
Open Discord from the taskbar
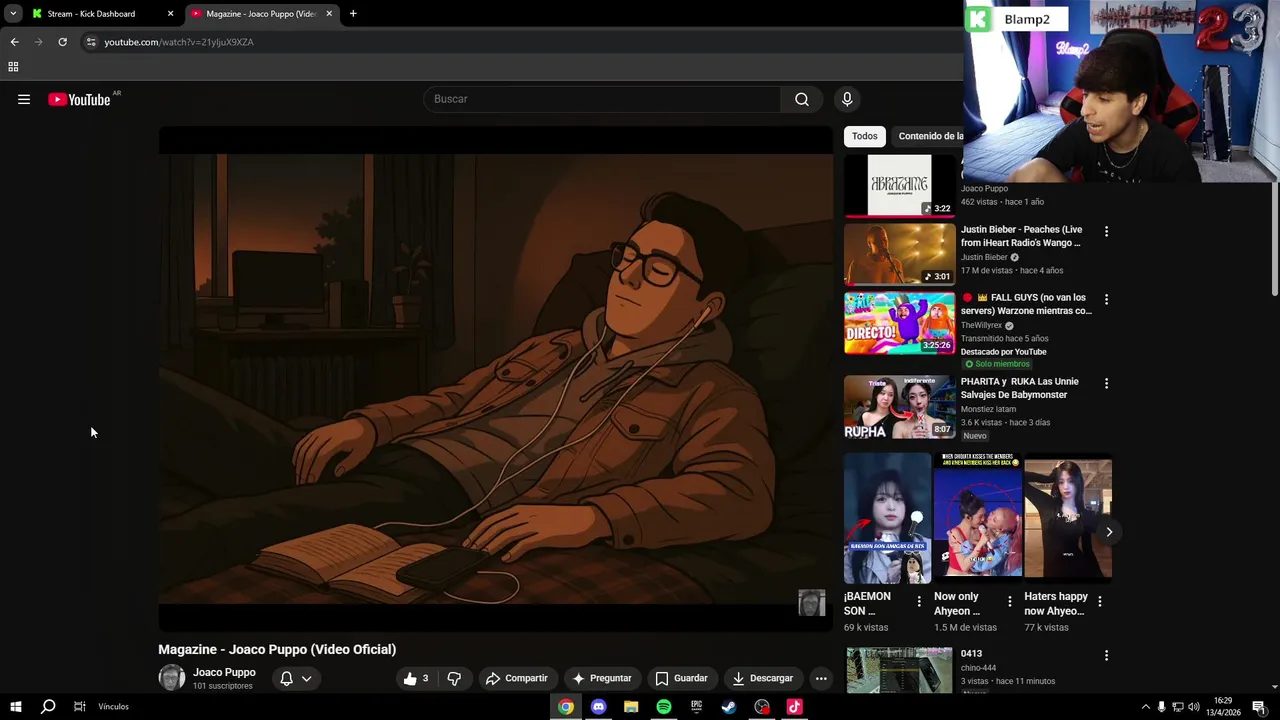coord(598,707)
